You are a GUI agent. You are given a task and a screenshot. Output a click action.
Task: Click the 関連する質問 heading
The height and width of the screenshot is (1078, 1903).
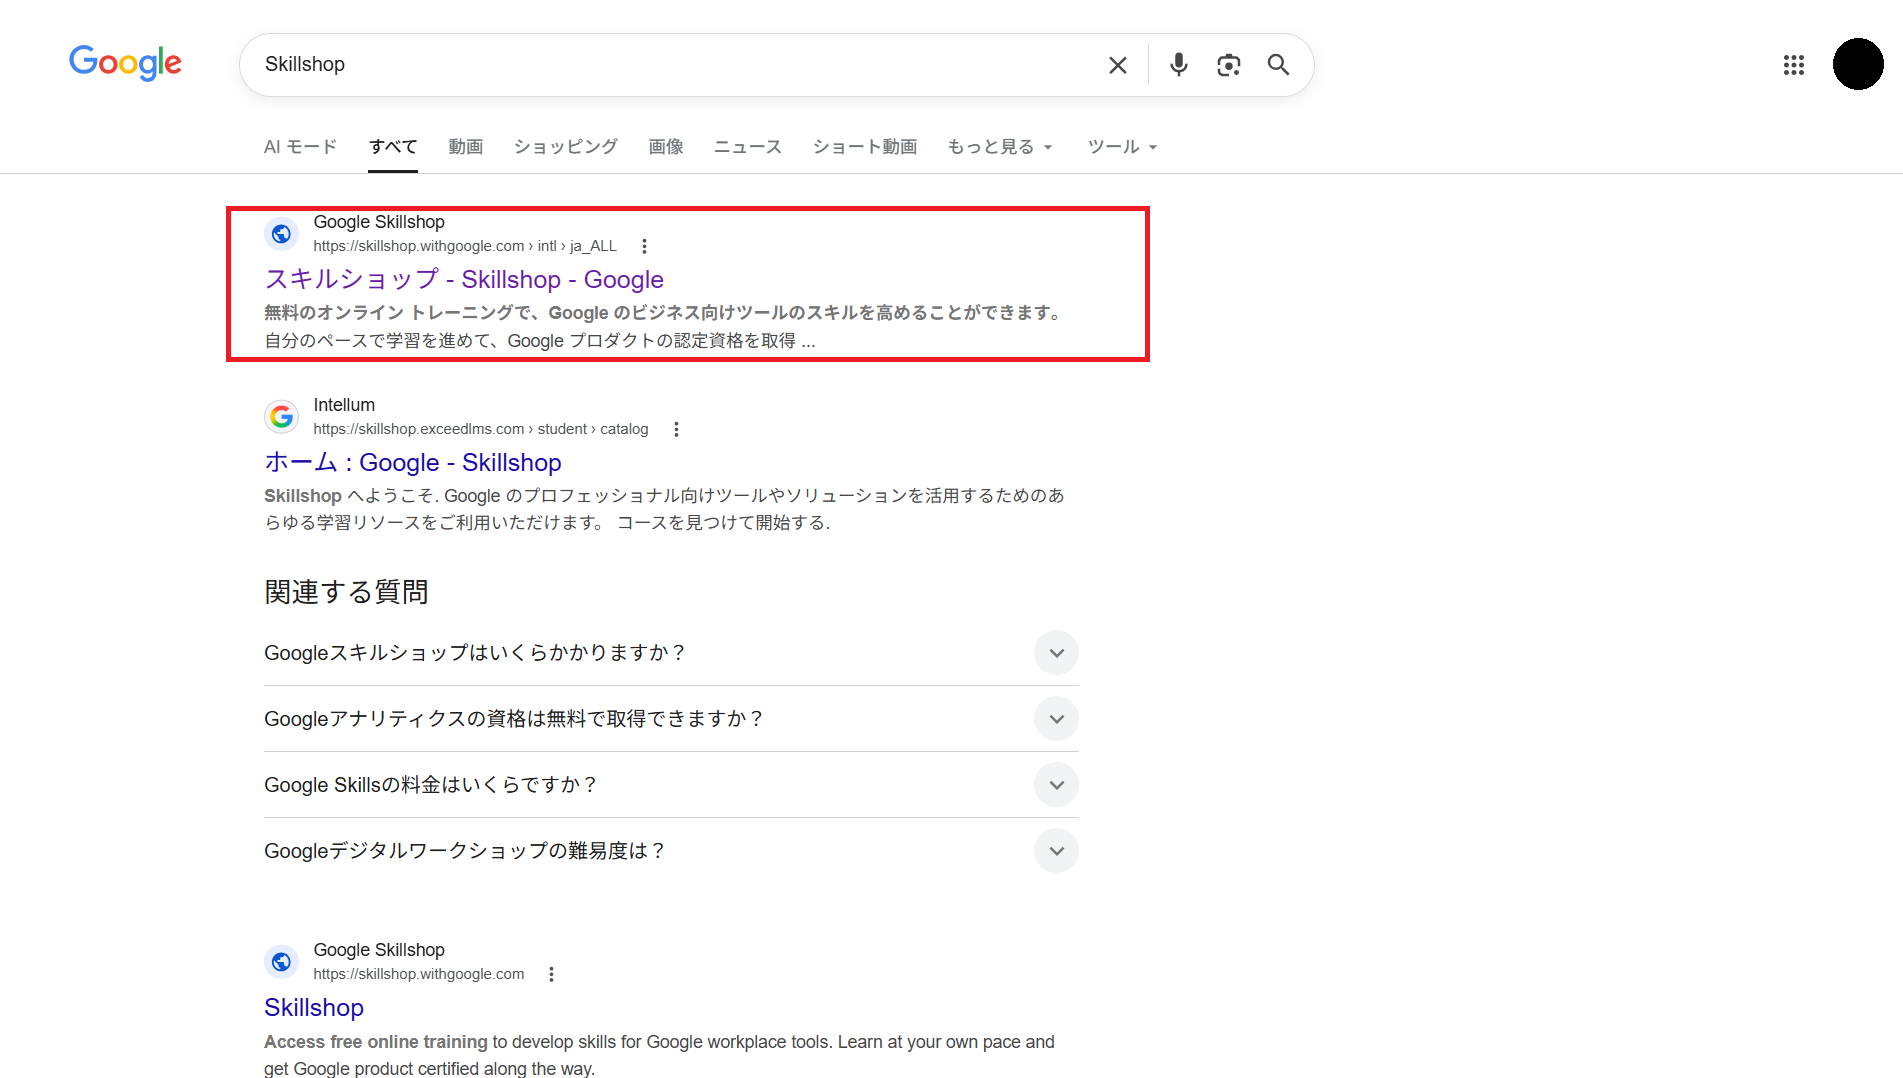click(346, 592)
